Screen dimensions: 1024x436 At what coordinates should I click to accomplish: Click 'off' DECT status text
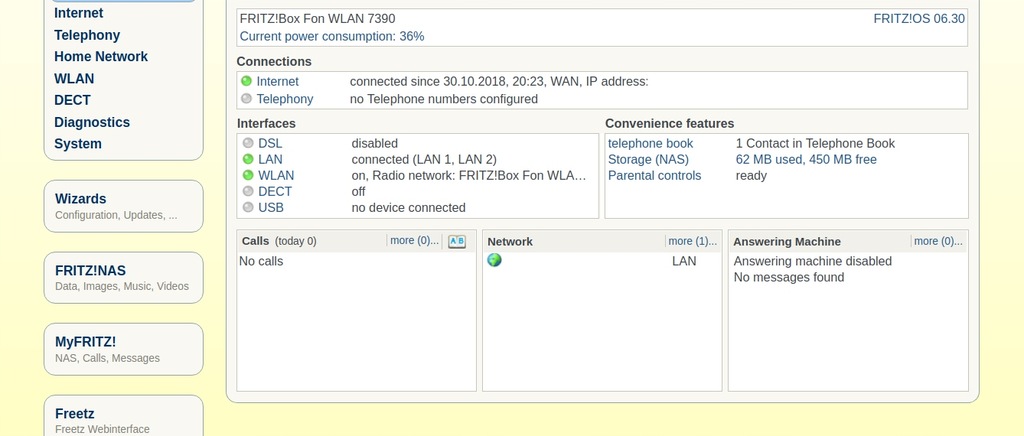[x=358, y=191]
